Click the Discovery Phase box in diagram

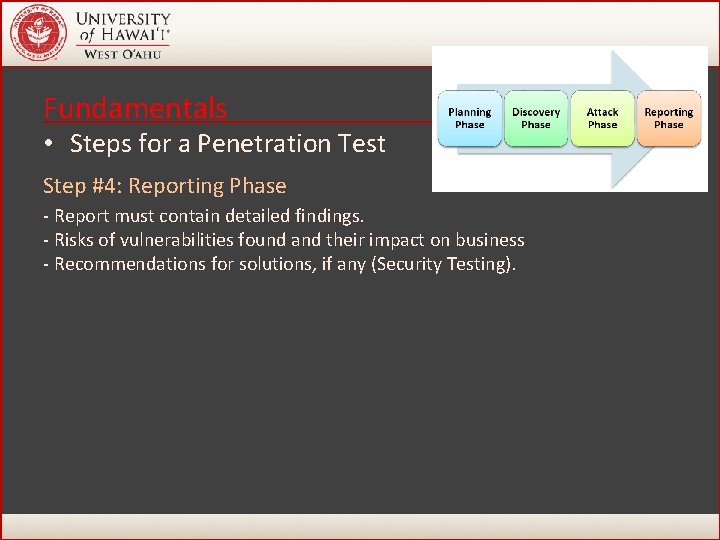pyautogui.click(x=536, y=118)
